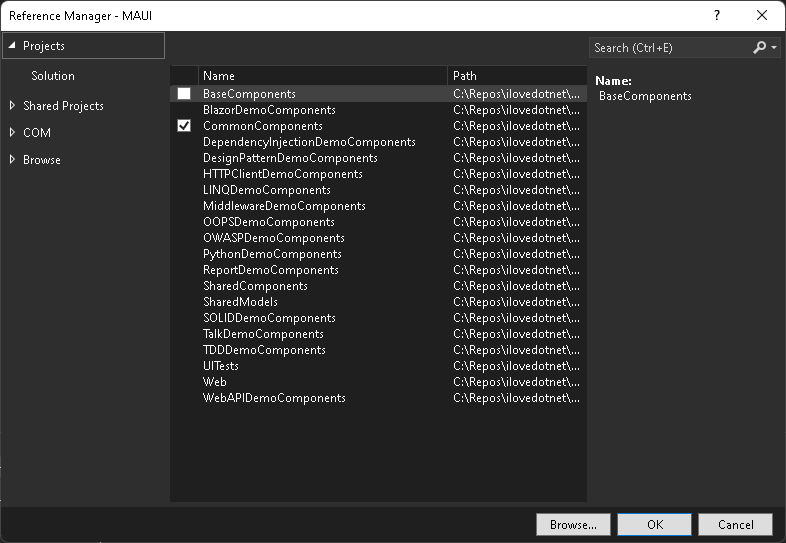The width and height of the screenshot is (786, 543).
Task: Select the PythonDemoComponents project
Action: pyautogui.click(x=272, y=254)
